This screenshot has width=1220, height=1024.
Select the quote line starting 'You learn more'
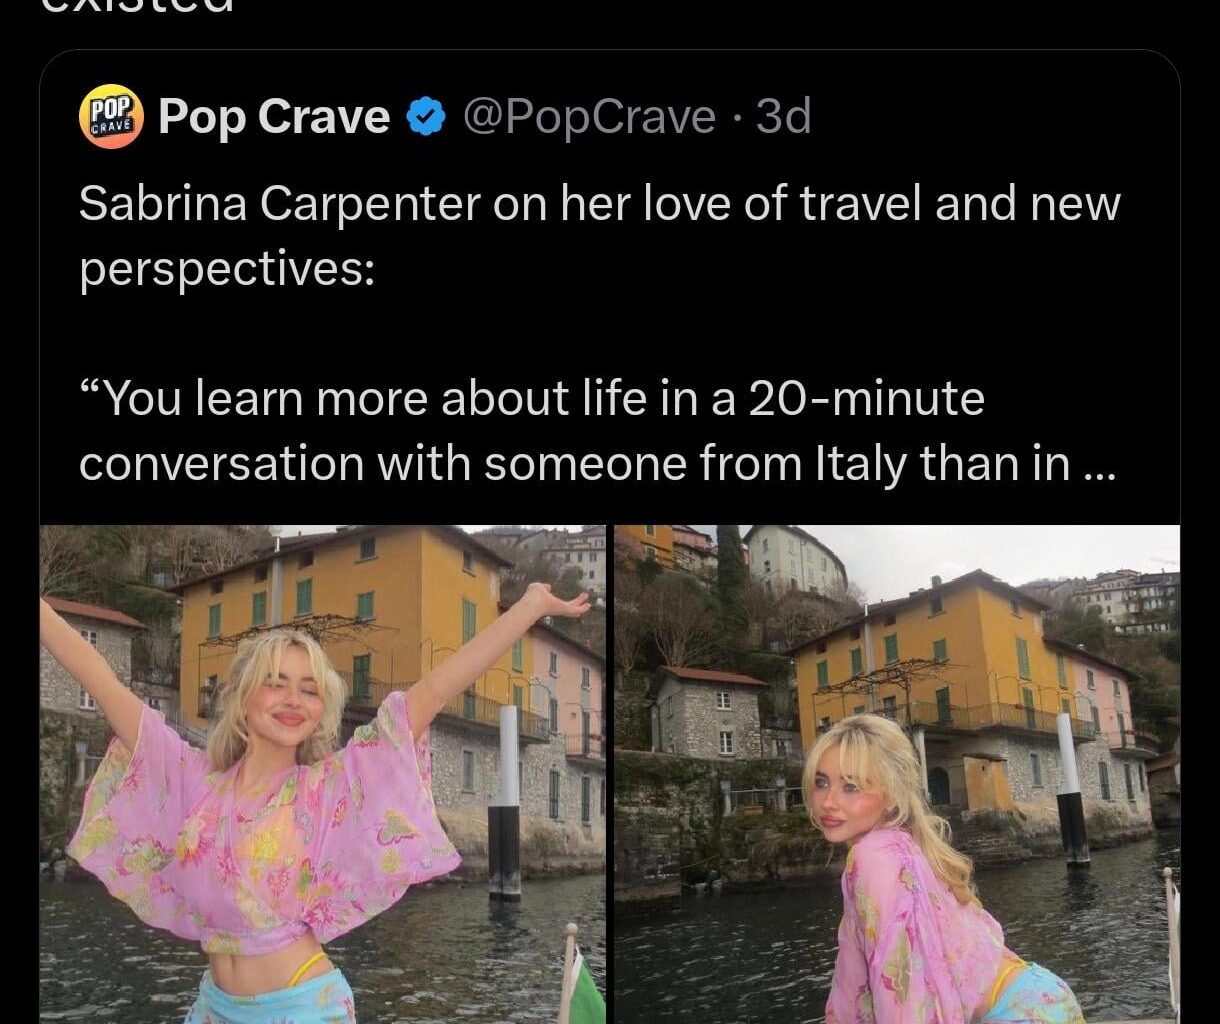(x=532, y=399)
